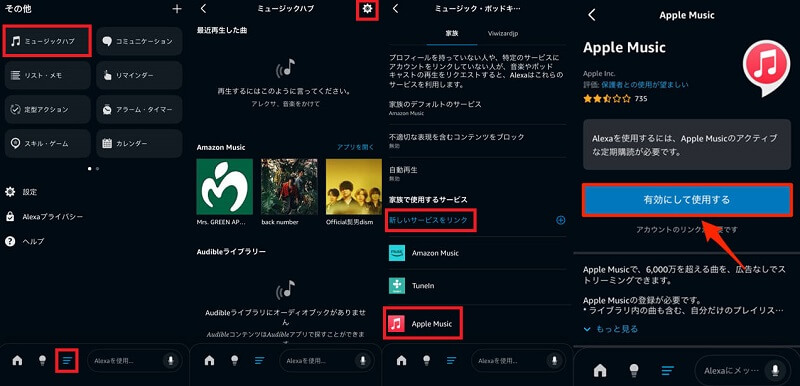This screenshot has height=386, width=800.
Task: Open the スキル・ゲーム tile
Action: tap(48, 143)
